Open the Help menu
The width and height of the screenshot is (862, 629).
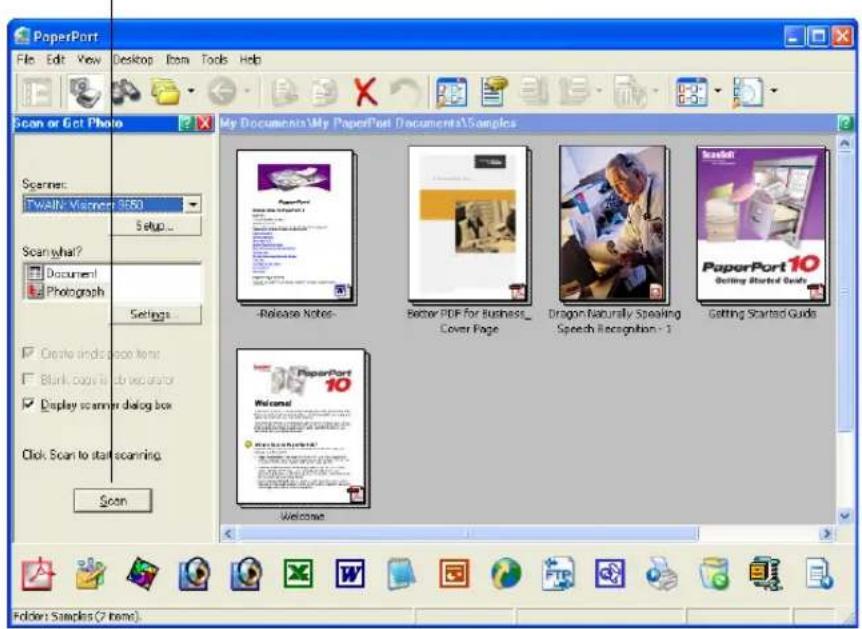pyautogui.click(x=250, y=59)
